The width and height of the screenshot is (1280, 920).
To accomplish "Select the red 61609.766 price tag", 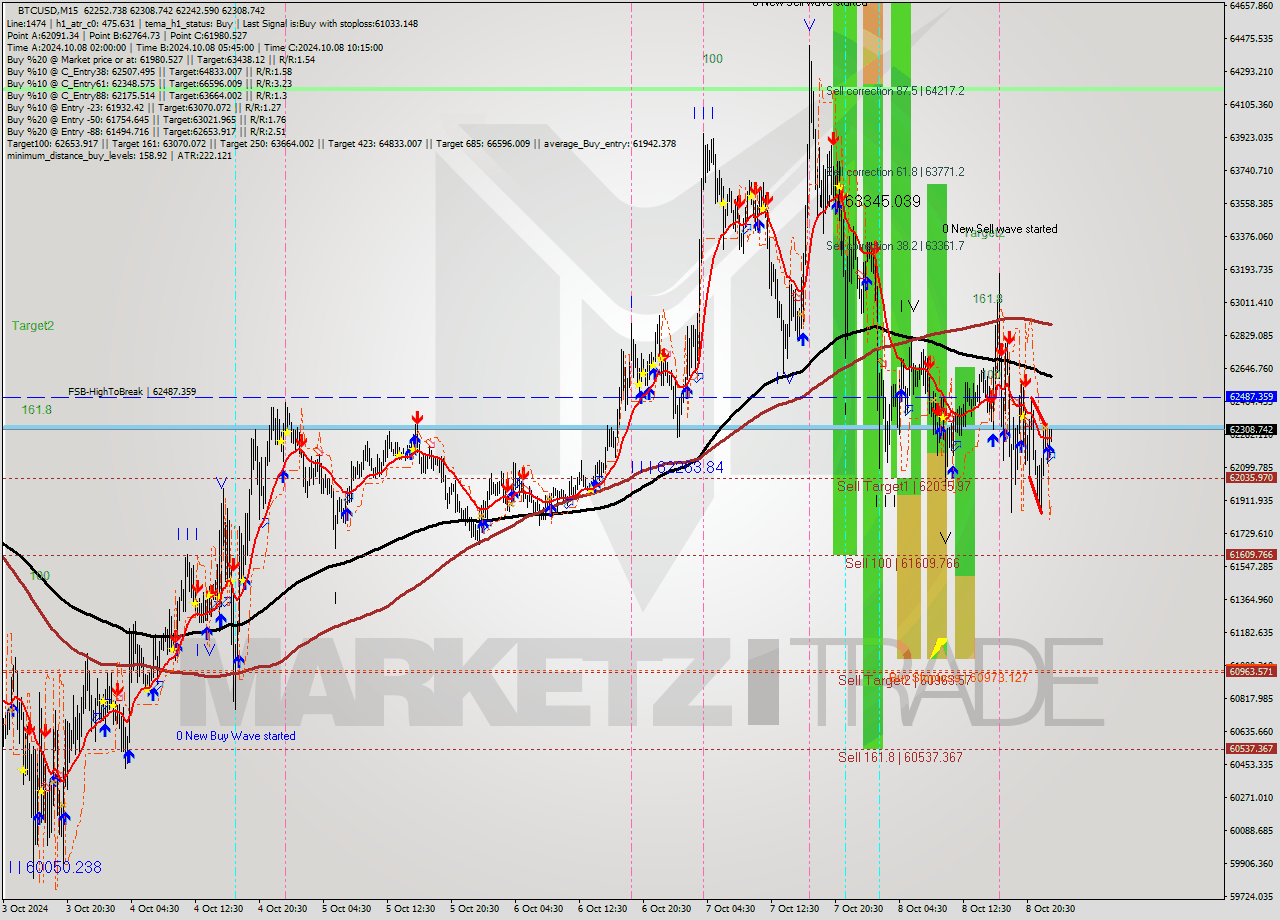I will click(x=1251, y=555).
